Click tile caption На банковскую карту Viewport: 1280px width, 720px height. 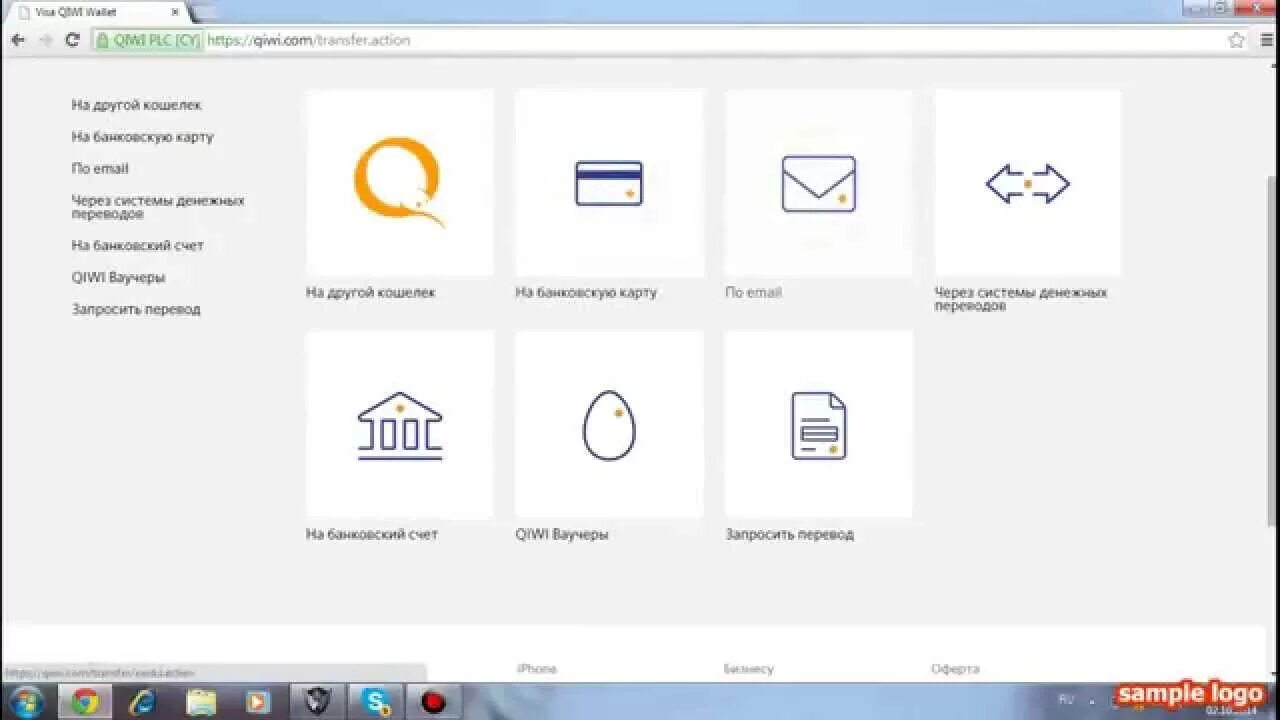[586, 293]
